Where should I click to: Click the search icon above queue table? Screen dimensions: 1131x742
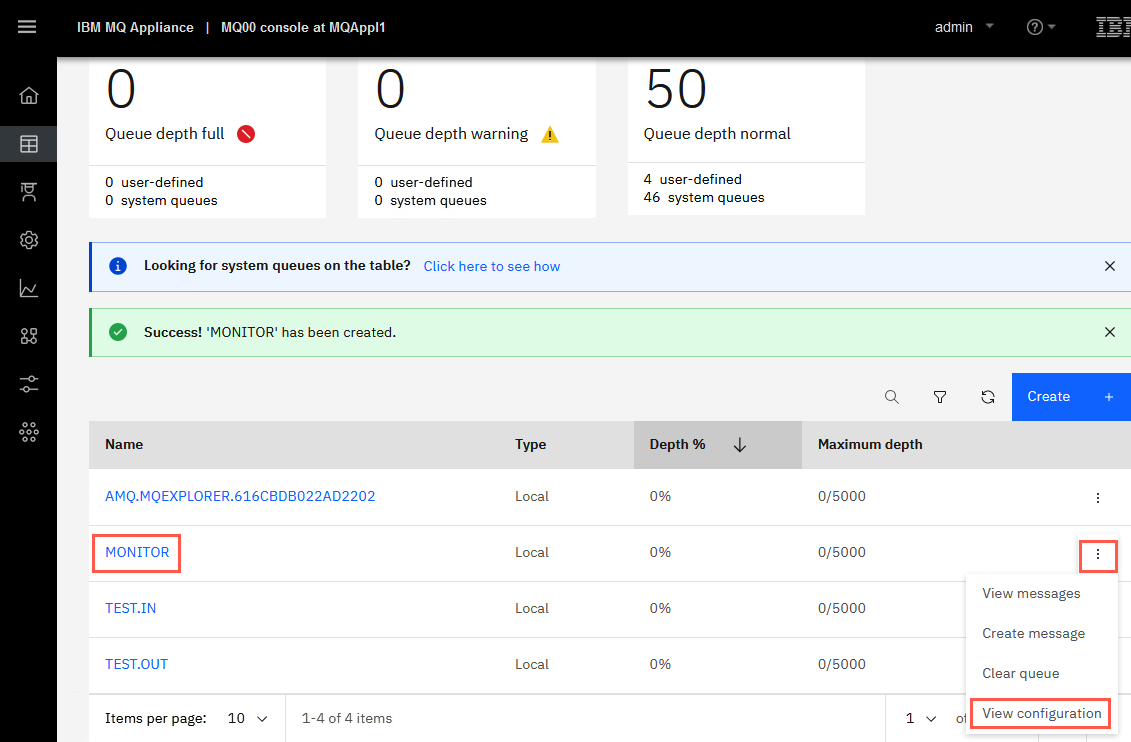[x=892, y=397]
